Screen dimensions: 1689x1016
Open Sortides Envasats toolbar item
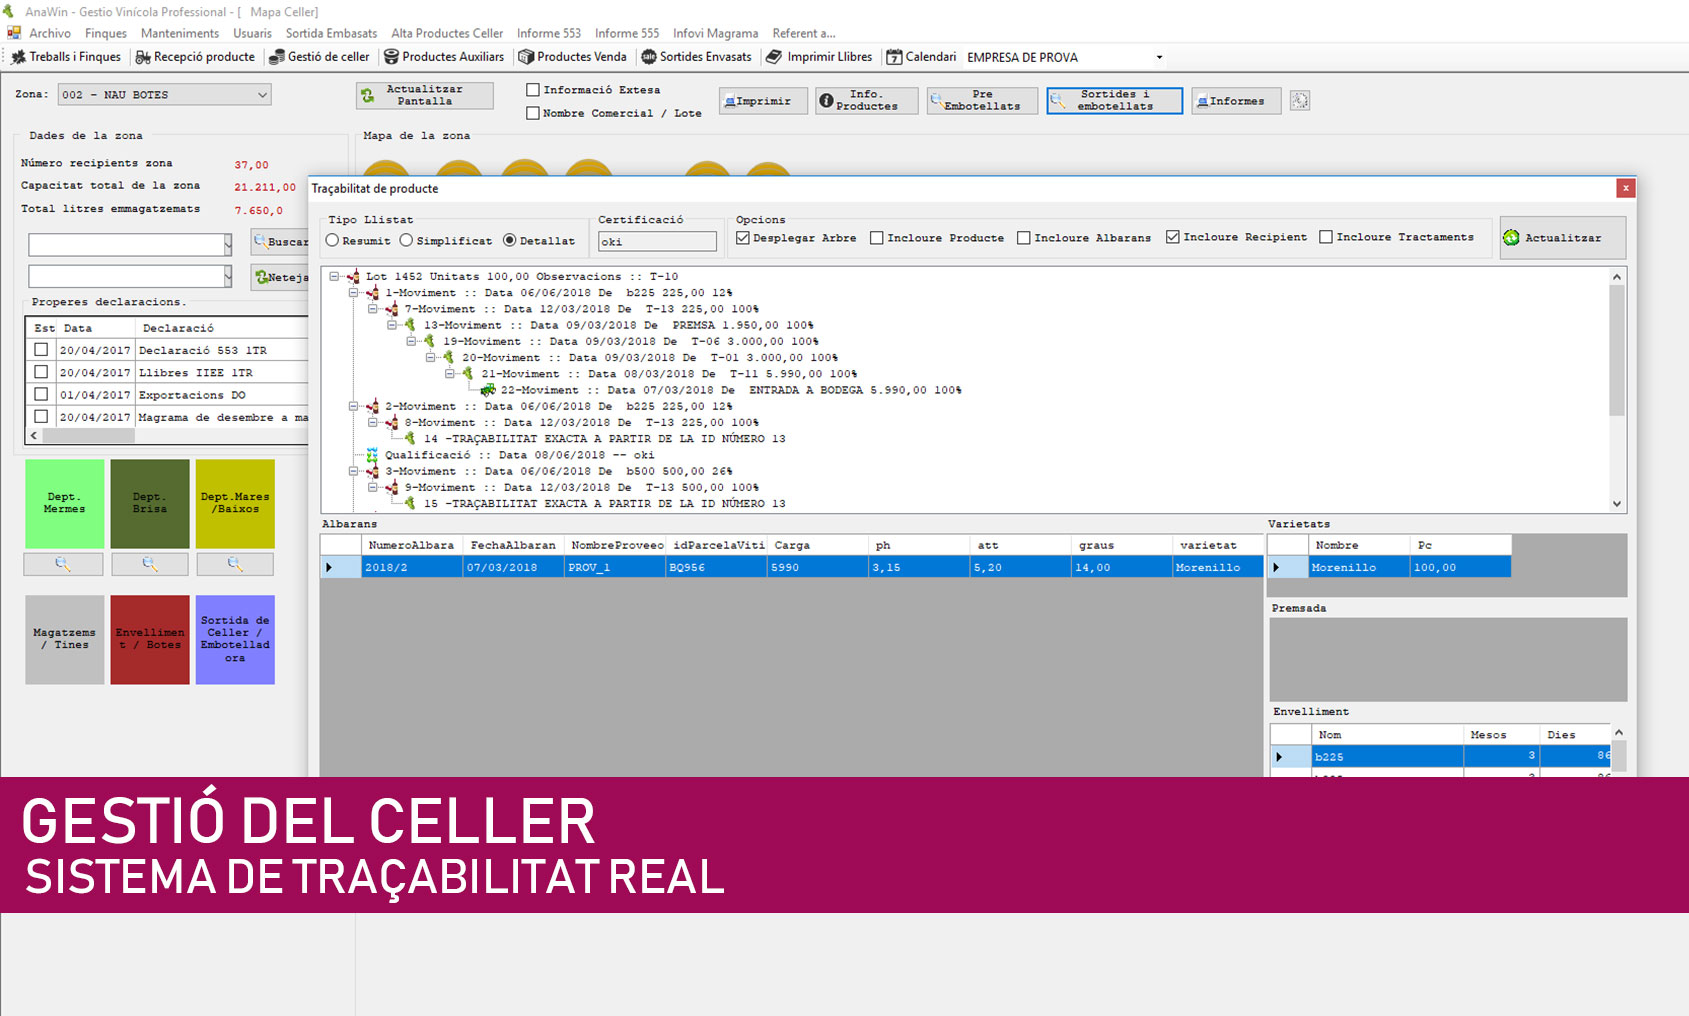tap(696, 57)
